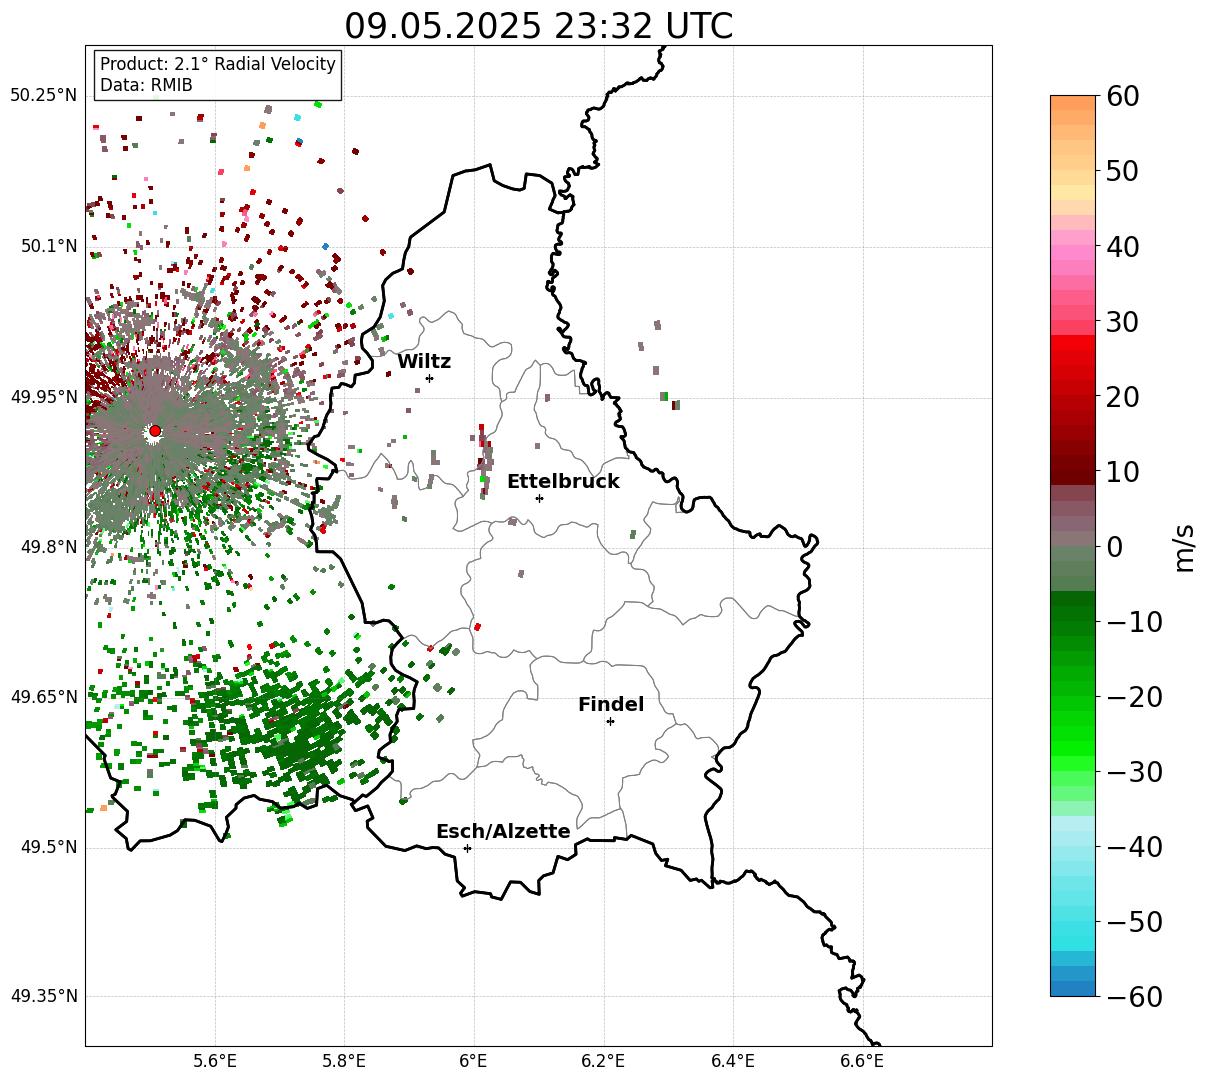
Task: Click the colorbar 50 tick label
Action: 1122,171
